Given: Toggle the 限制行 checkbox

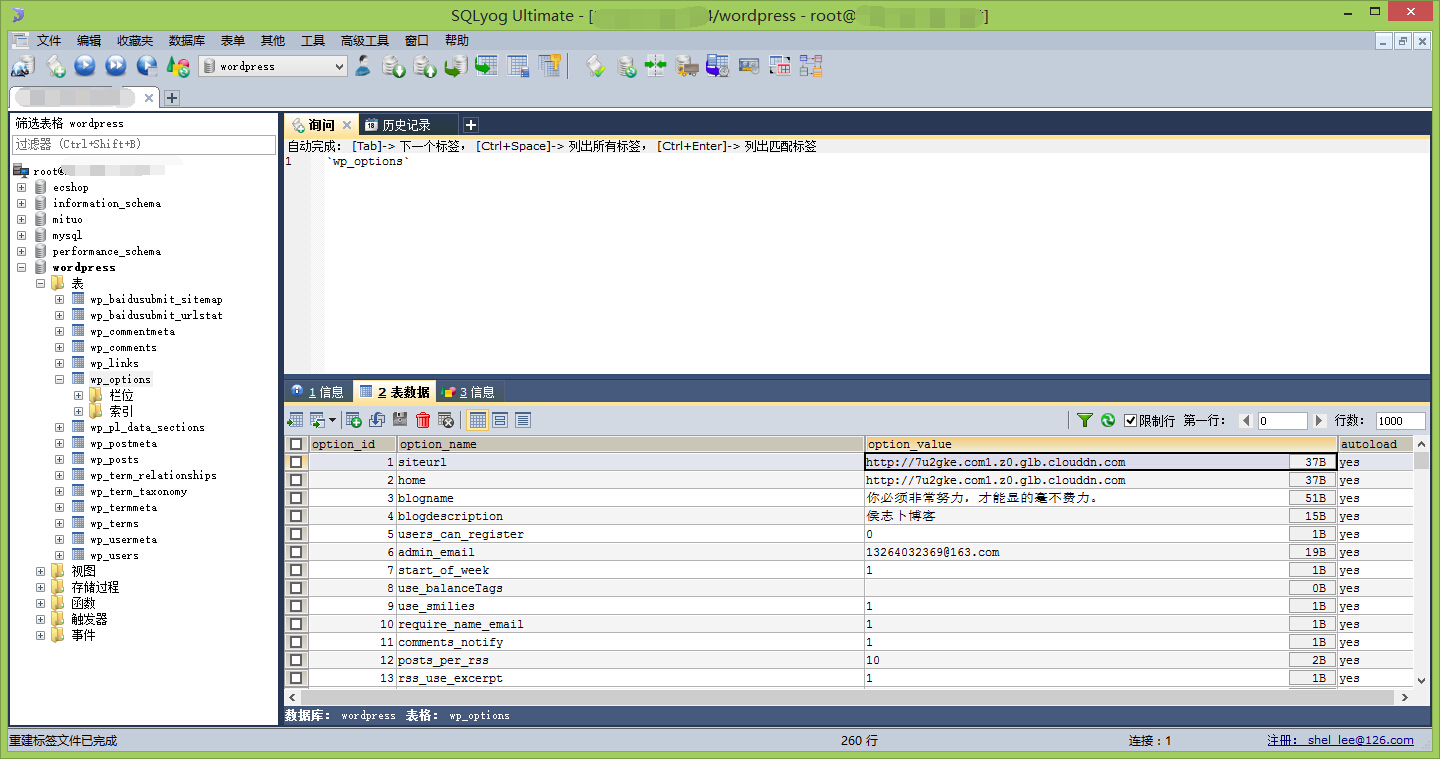Looking at the screenshot, I should pos(1131,420).
